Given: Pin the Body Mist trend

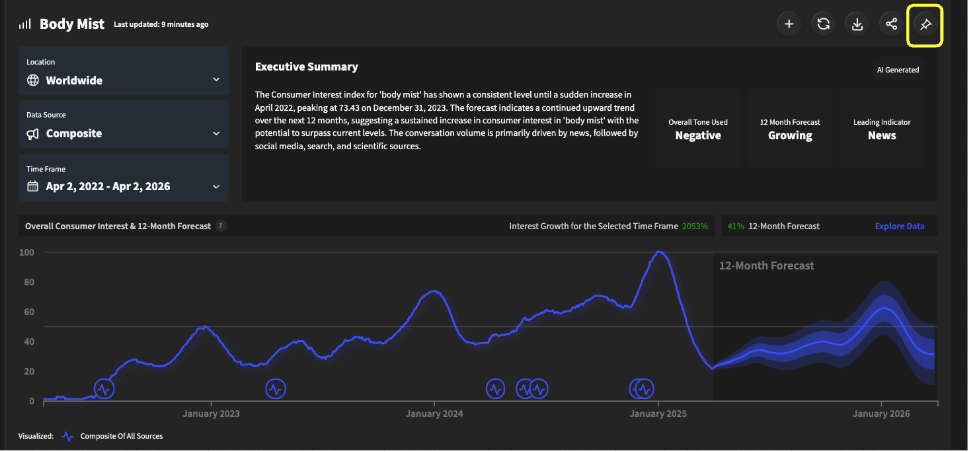Looking at the screenshot, I should [x=925, y=24].
